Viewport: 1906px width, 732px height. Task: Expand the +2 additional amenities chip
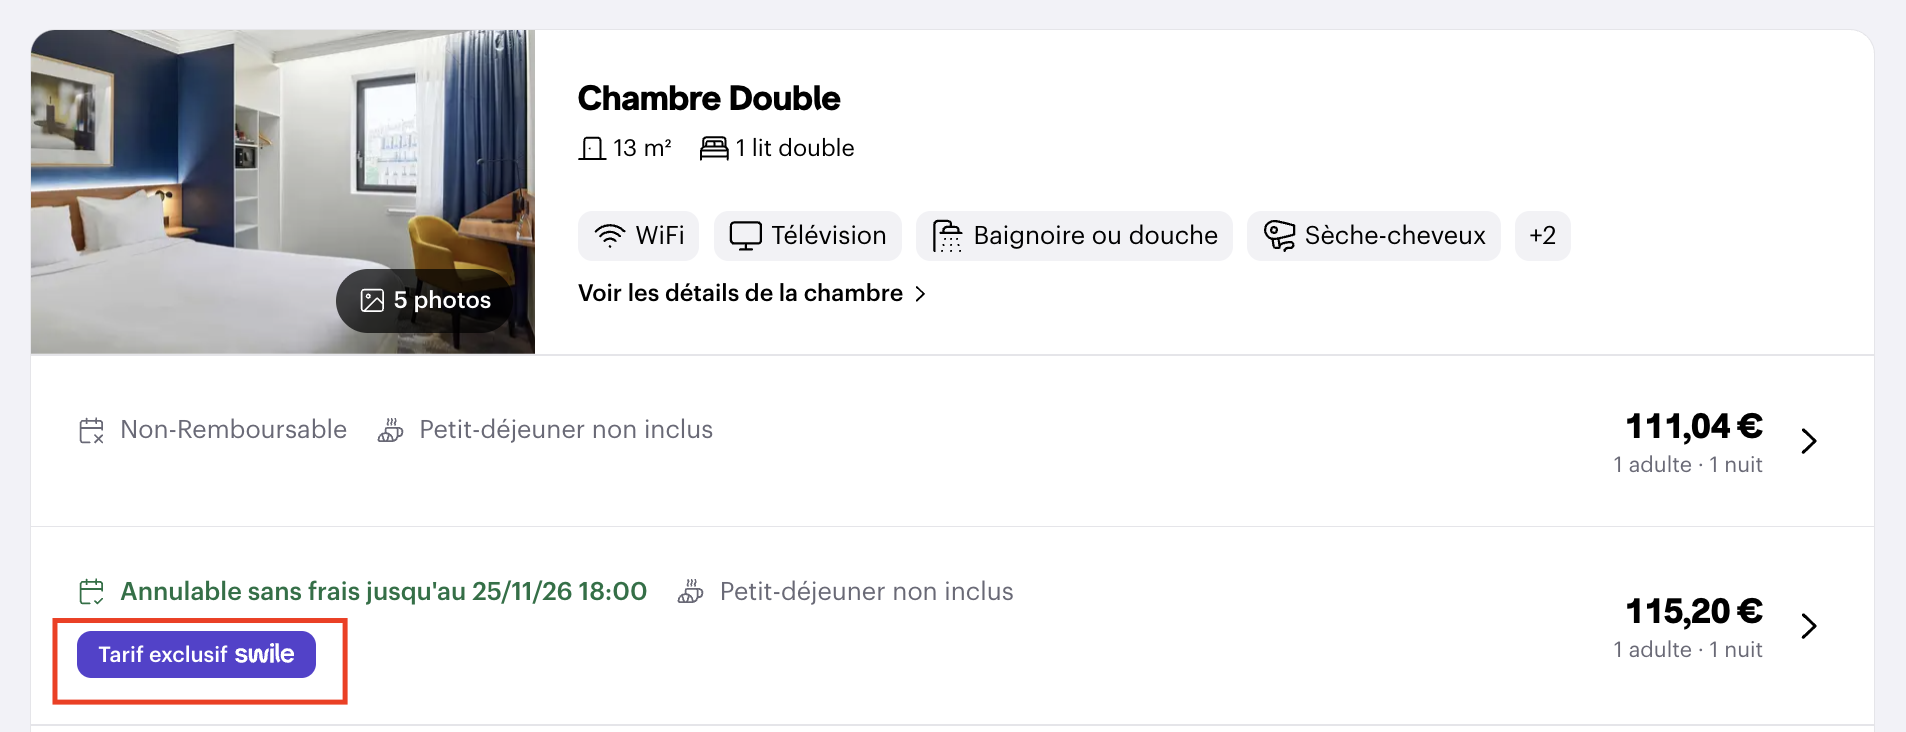tap(1542, 236)
